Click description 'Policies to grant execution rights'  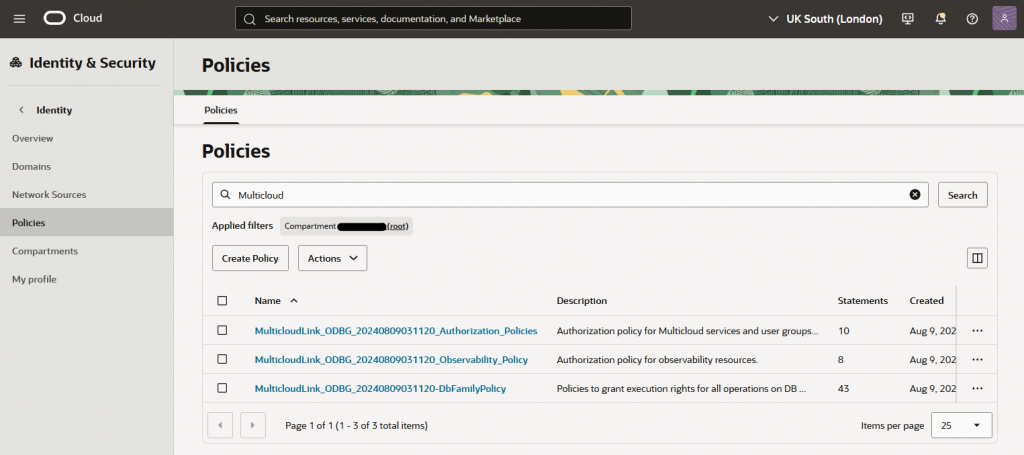click(682, 388)
